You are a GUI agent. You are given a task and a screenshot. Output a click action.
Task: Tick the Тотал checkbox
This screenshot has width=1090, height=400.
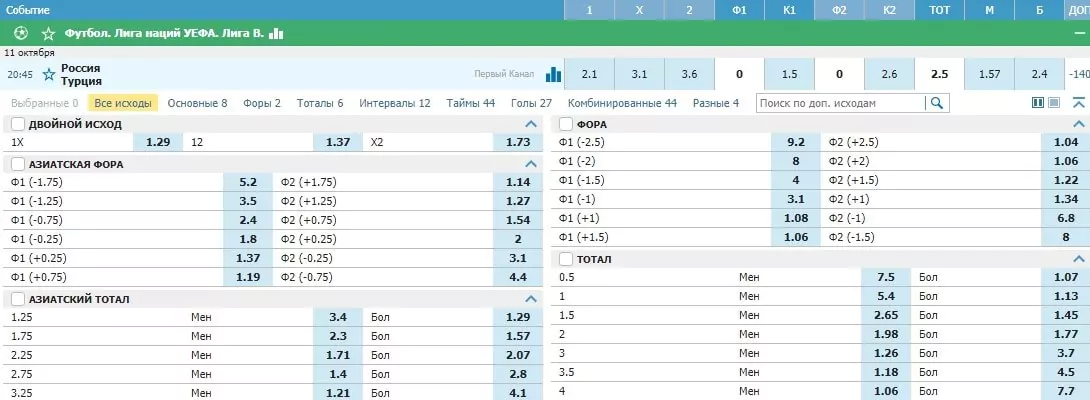tap(566, 259)
